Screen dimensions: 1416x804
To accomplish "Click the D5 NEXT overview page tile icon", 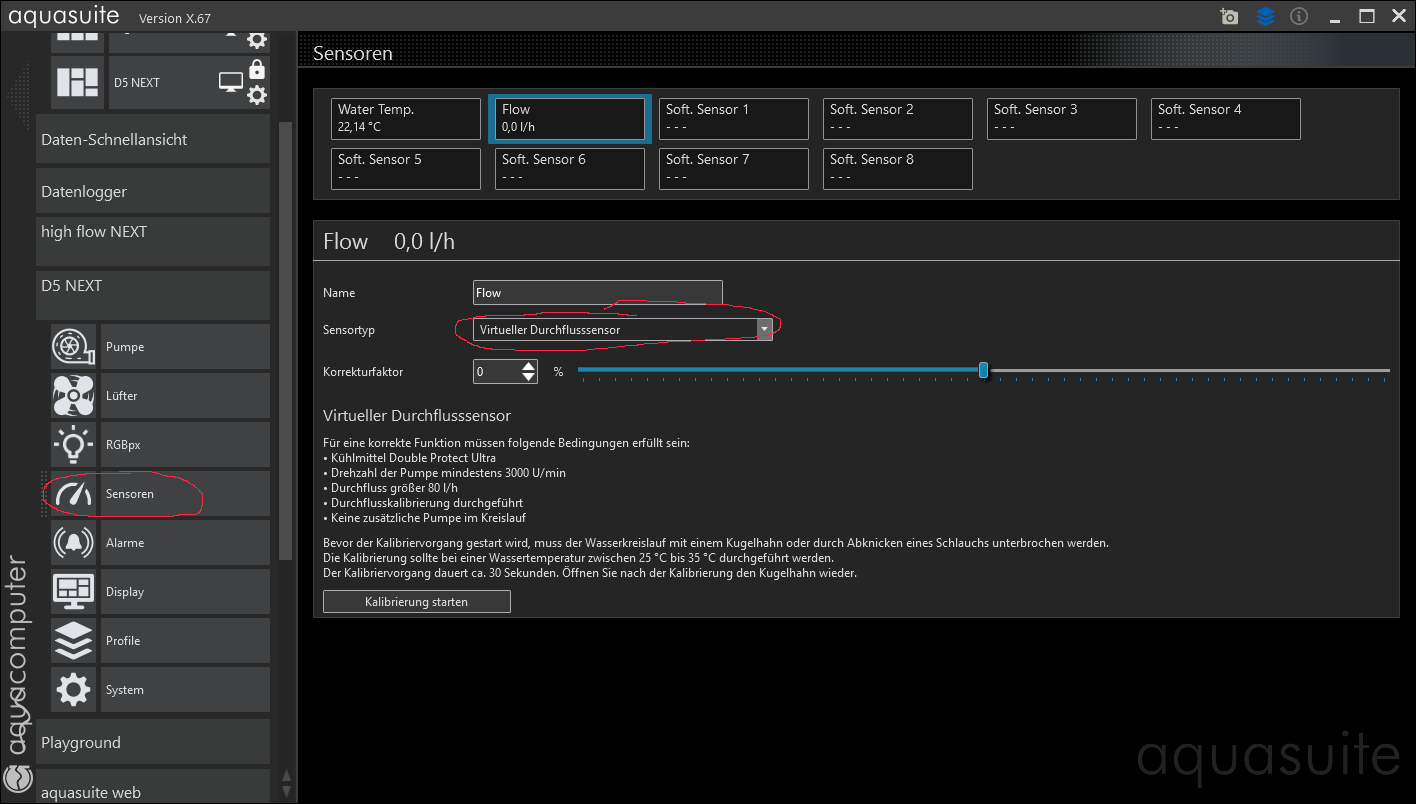I will coord(78,82).
